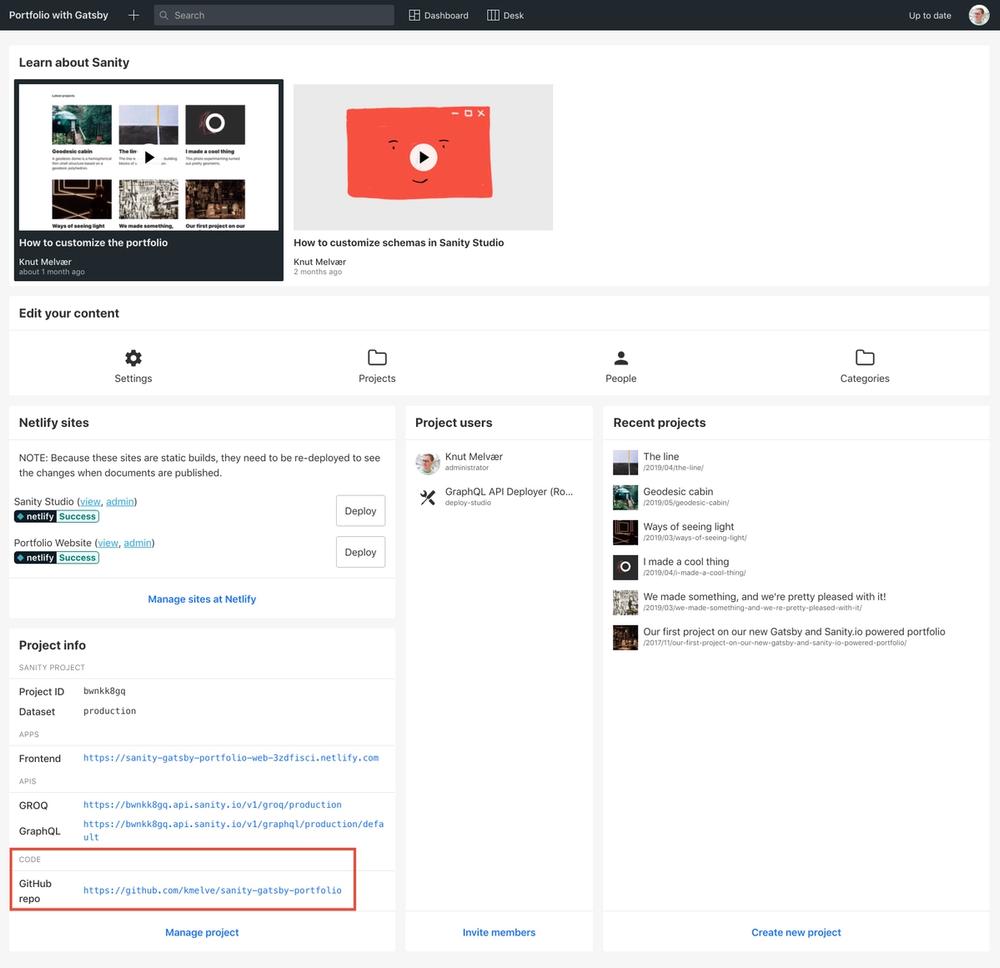Click 'The line' thumbnail
1000x968 pixels.
click(625, 463)
